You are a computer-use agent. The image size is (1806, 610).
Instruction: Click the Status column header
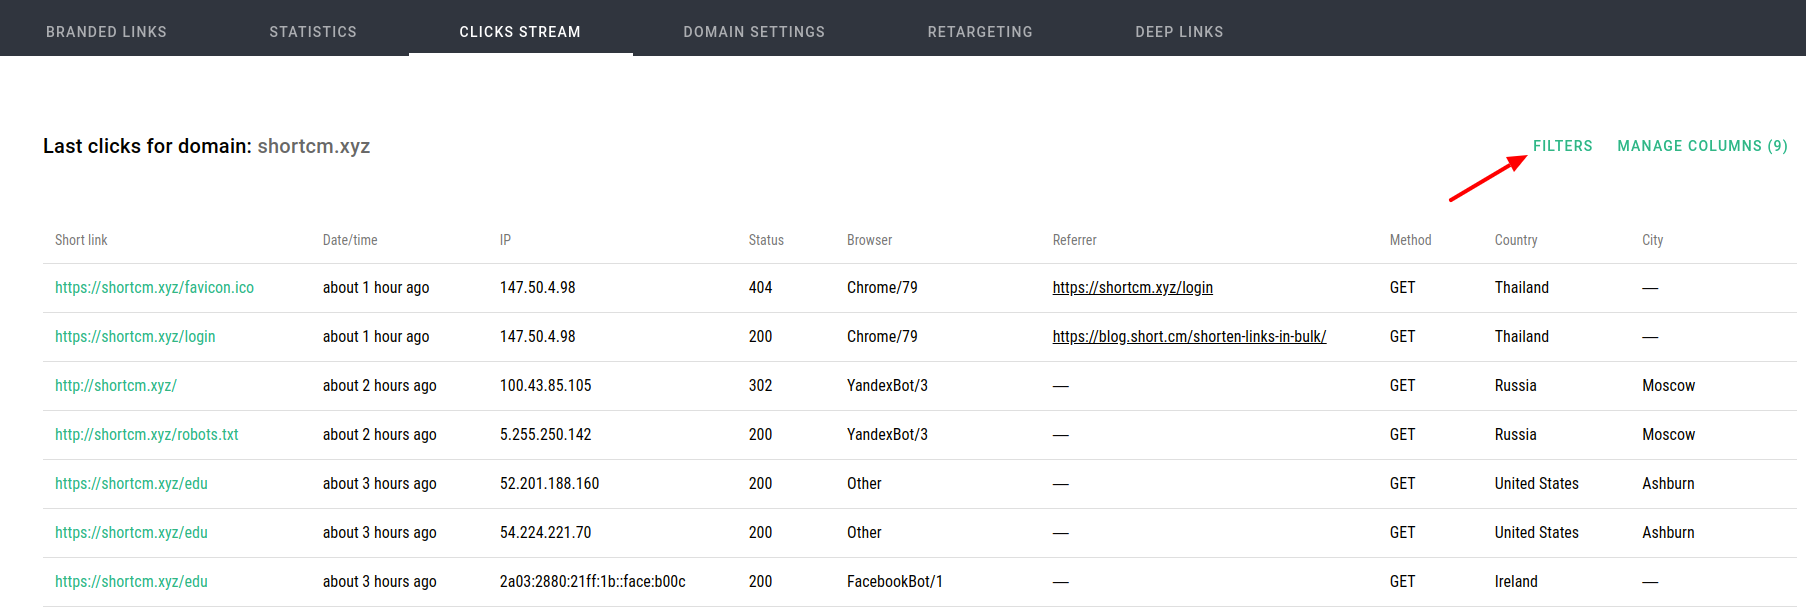tap(766, 240)
